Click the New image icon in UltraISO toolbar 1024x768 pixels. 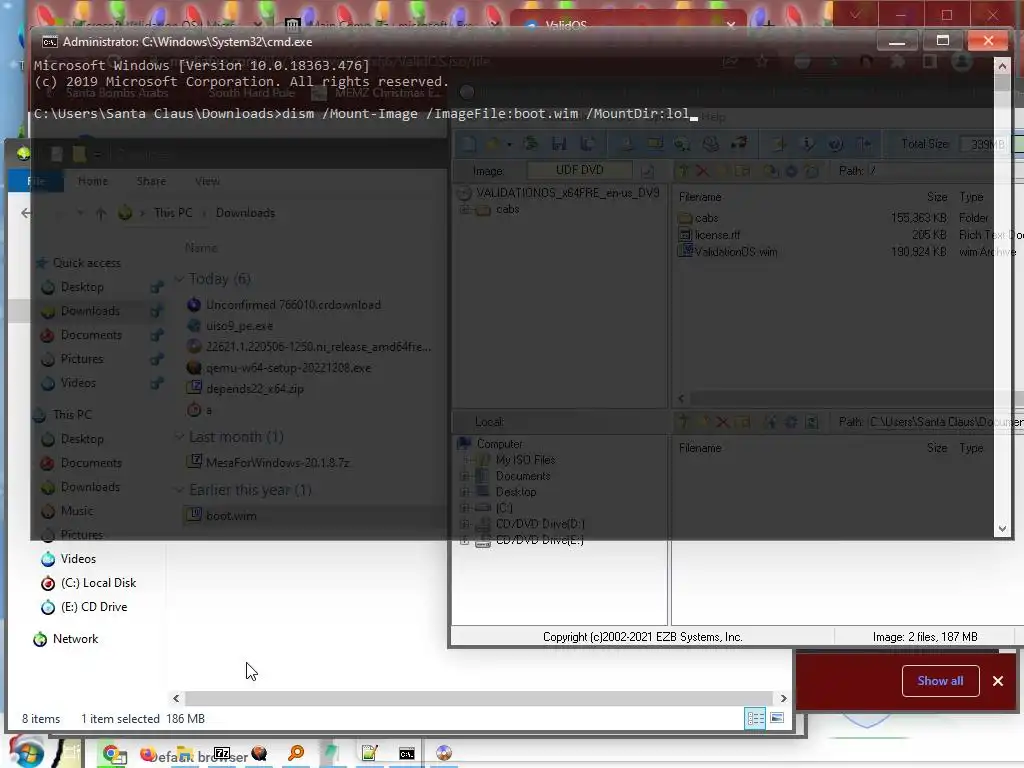[468, 144]
